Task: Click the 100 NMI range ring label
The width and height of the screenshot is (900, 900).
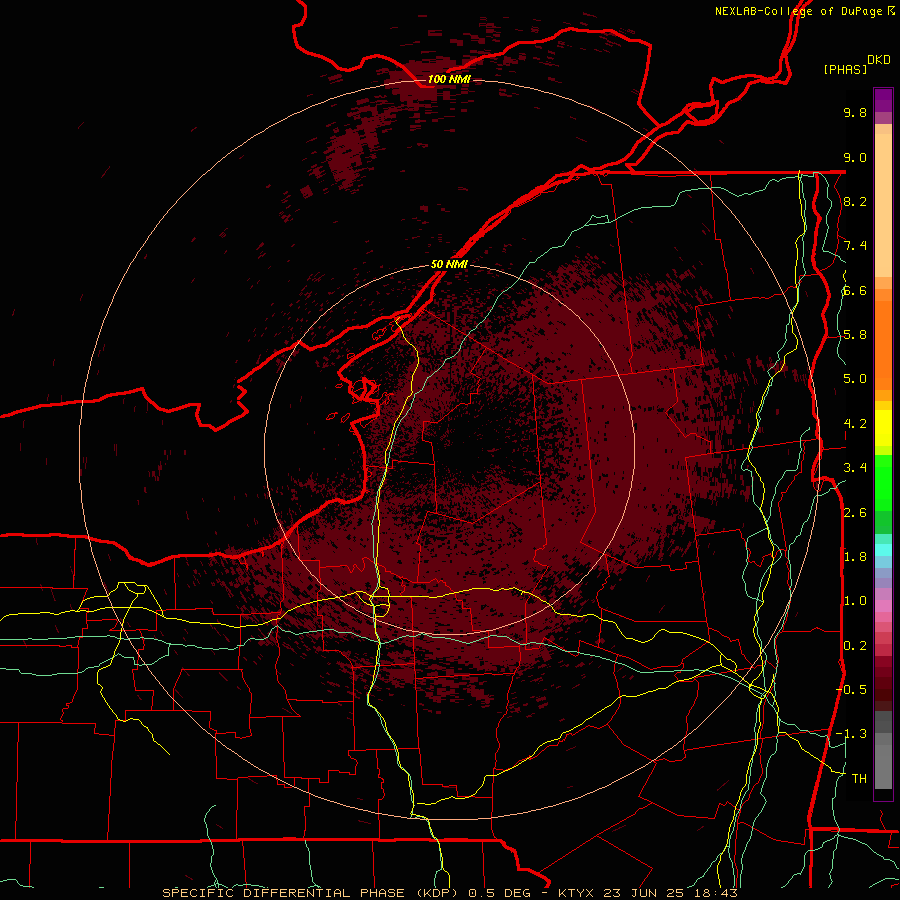Action: [449, 79]
